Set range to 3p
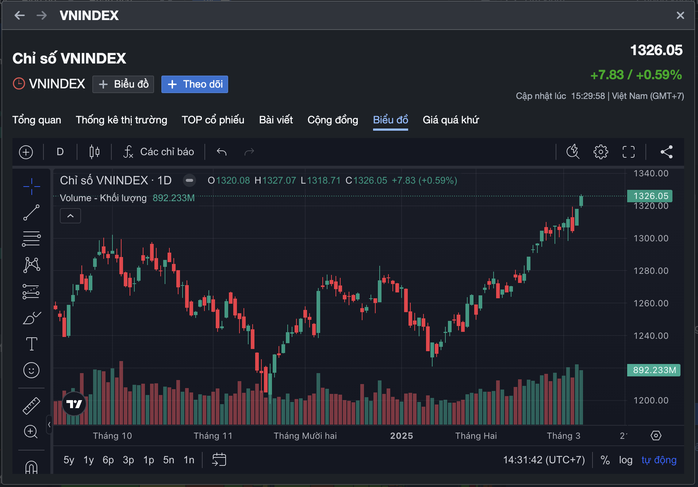 click(128, 460)
